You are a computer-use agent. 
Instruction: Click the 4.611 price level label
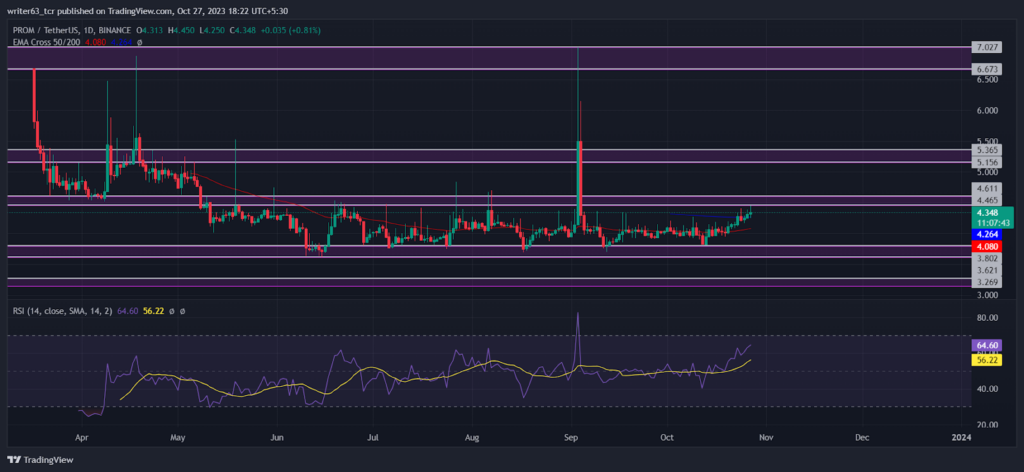point(985,187)
